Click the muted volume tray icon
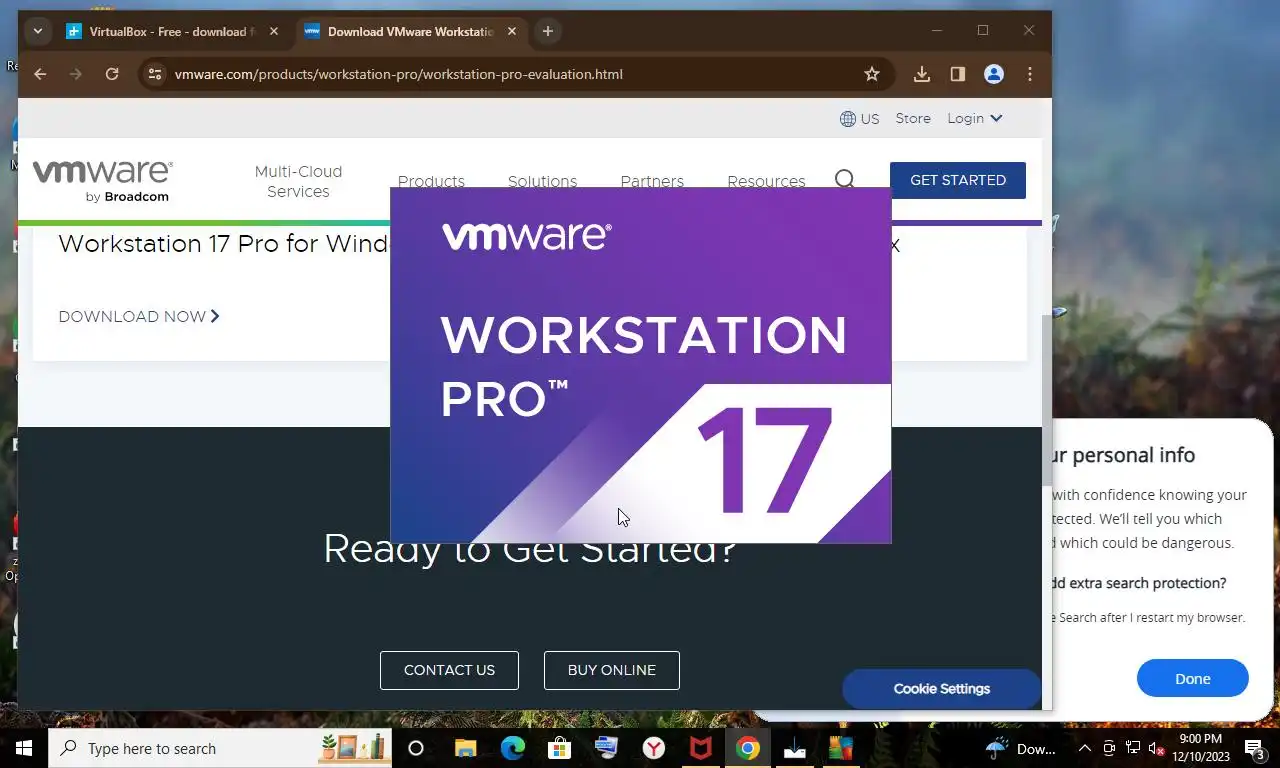This screenshot has height=768, width=1280. tap(1156, 748)
